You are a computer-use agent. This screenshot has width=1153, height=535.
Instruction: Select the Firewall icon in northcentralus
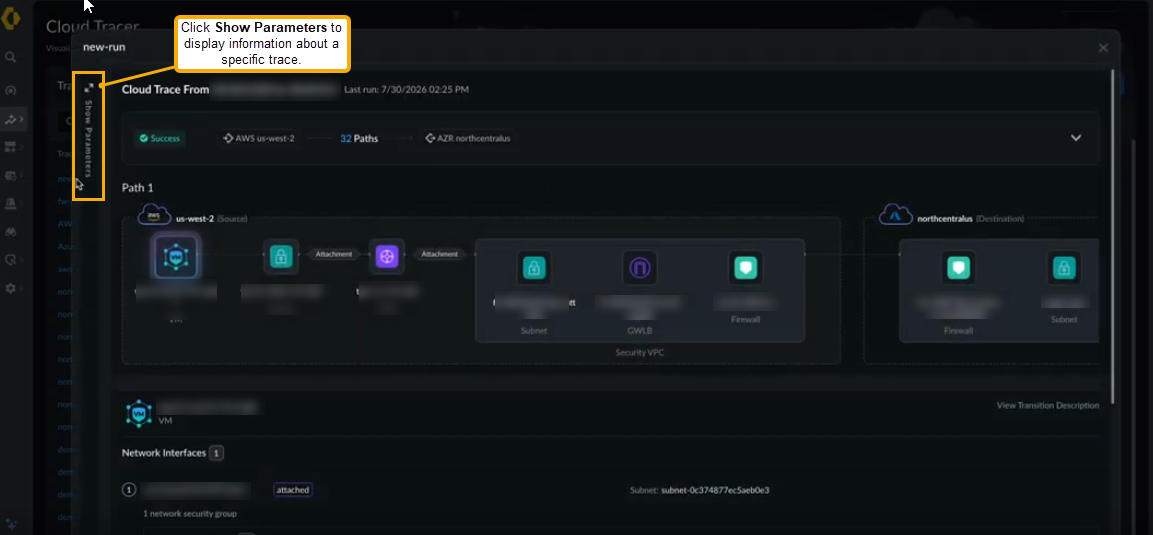tap(958, 268)
